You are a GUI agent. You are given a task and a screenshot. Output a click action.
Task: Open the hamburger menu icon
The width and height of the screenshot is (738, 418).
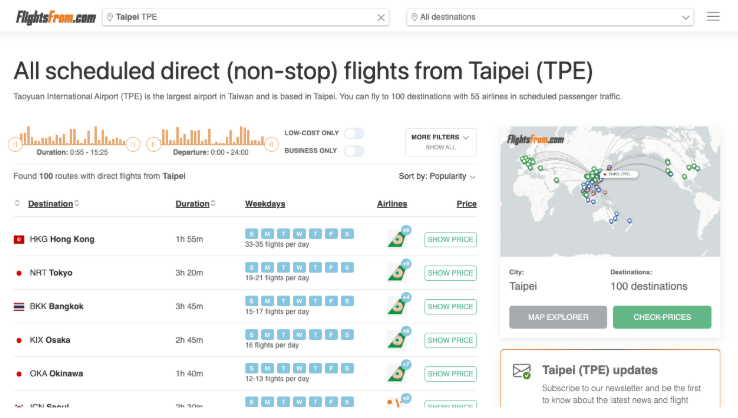[x=713, y=17]
